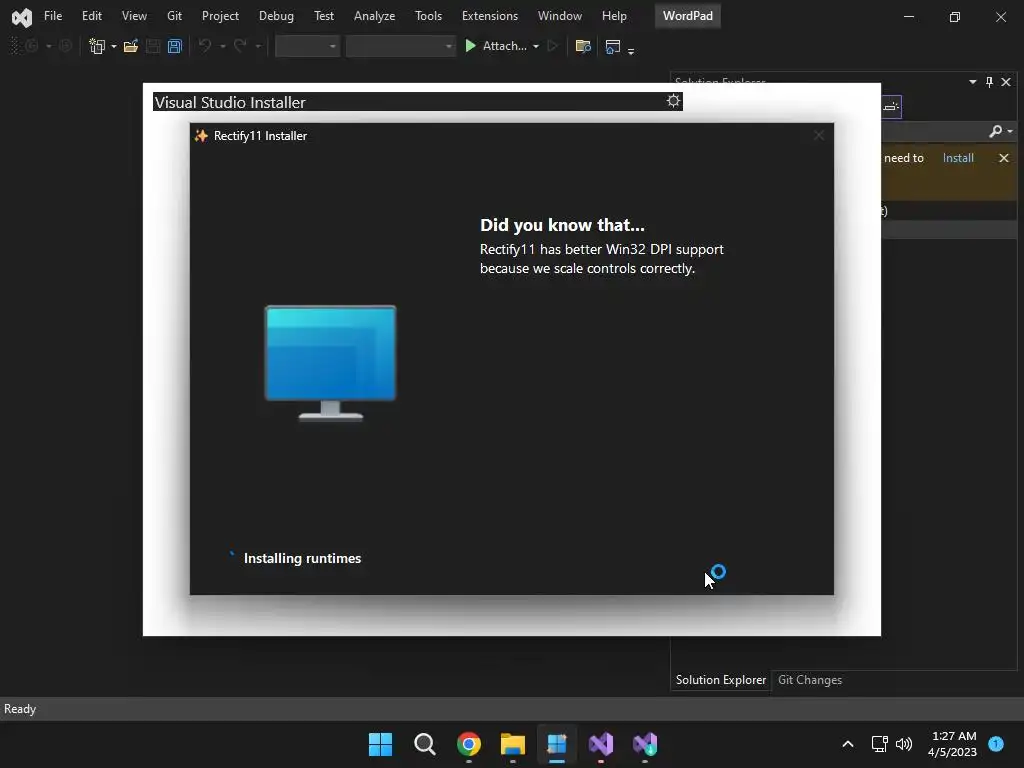Expand the Attach dropdown arrow
The image size is (1024, 768).
pyautogui.click(x=536, y=46)
